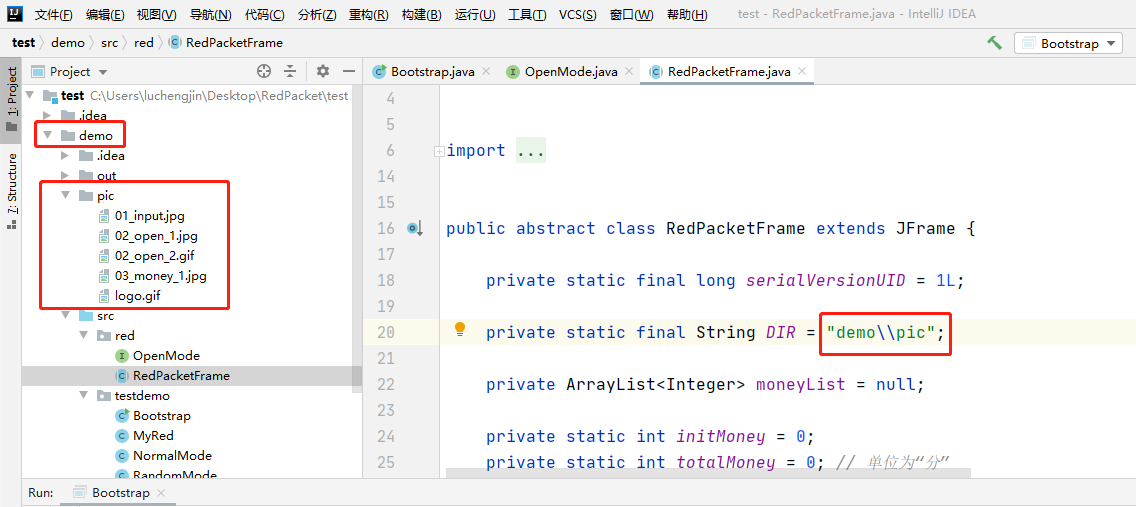Open the 工具(T) menu
1136x507 pixels.
[527, 14]
